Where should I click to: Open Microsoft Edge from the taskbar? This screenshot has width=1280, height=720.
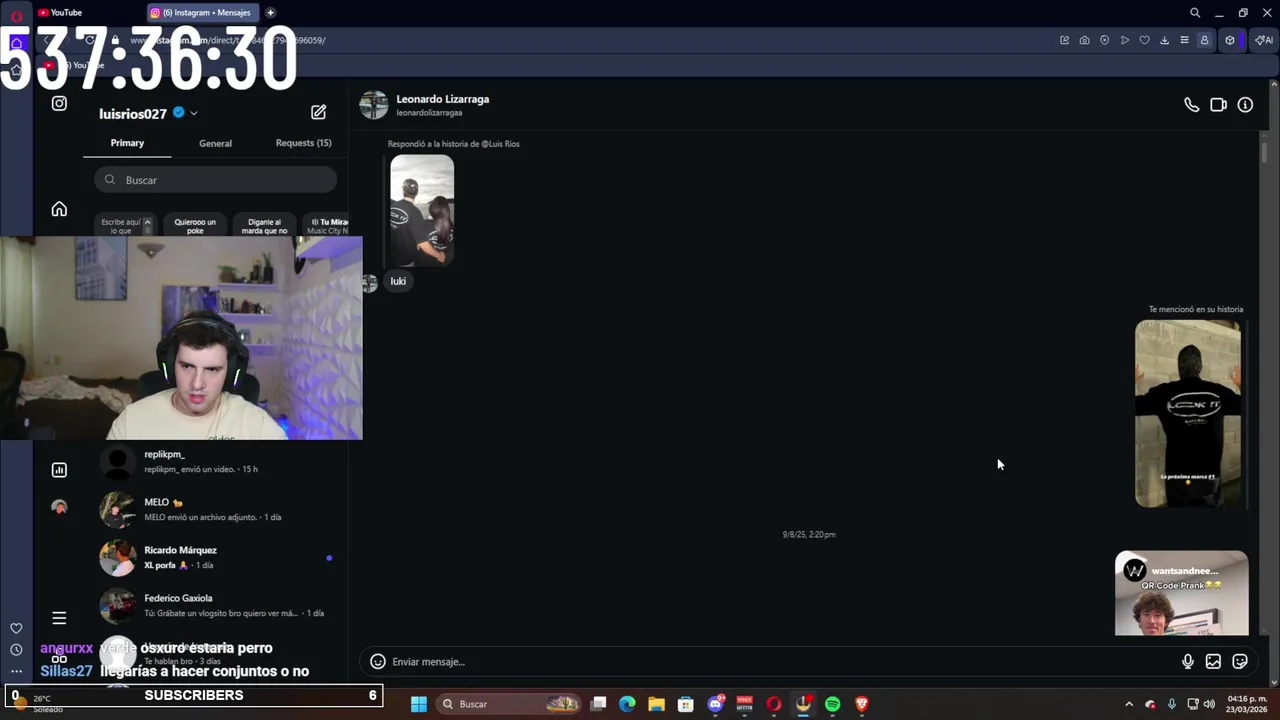coord(627,704)
